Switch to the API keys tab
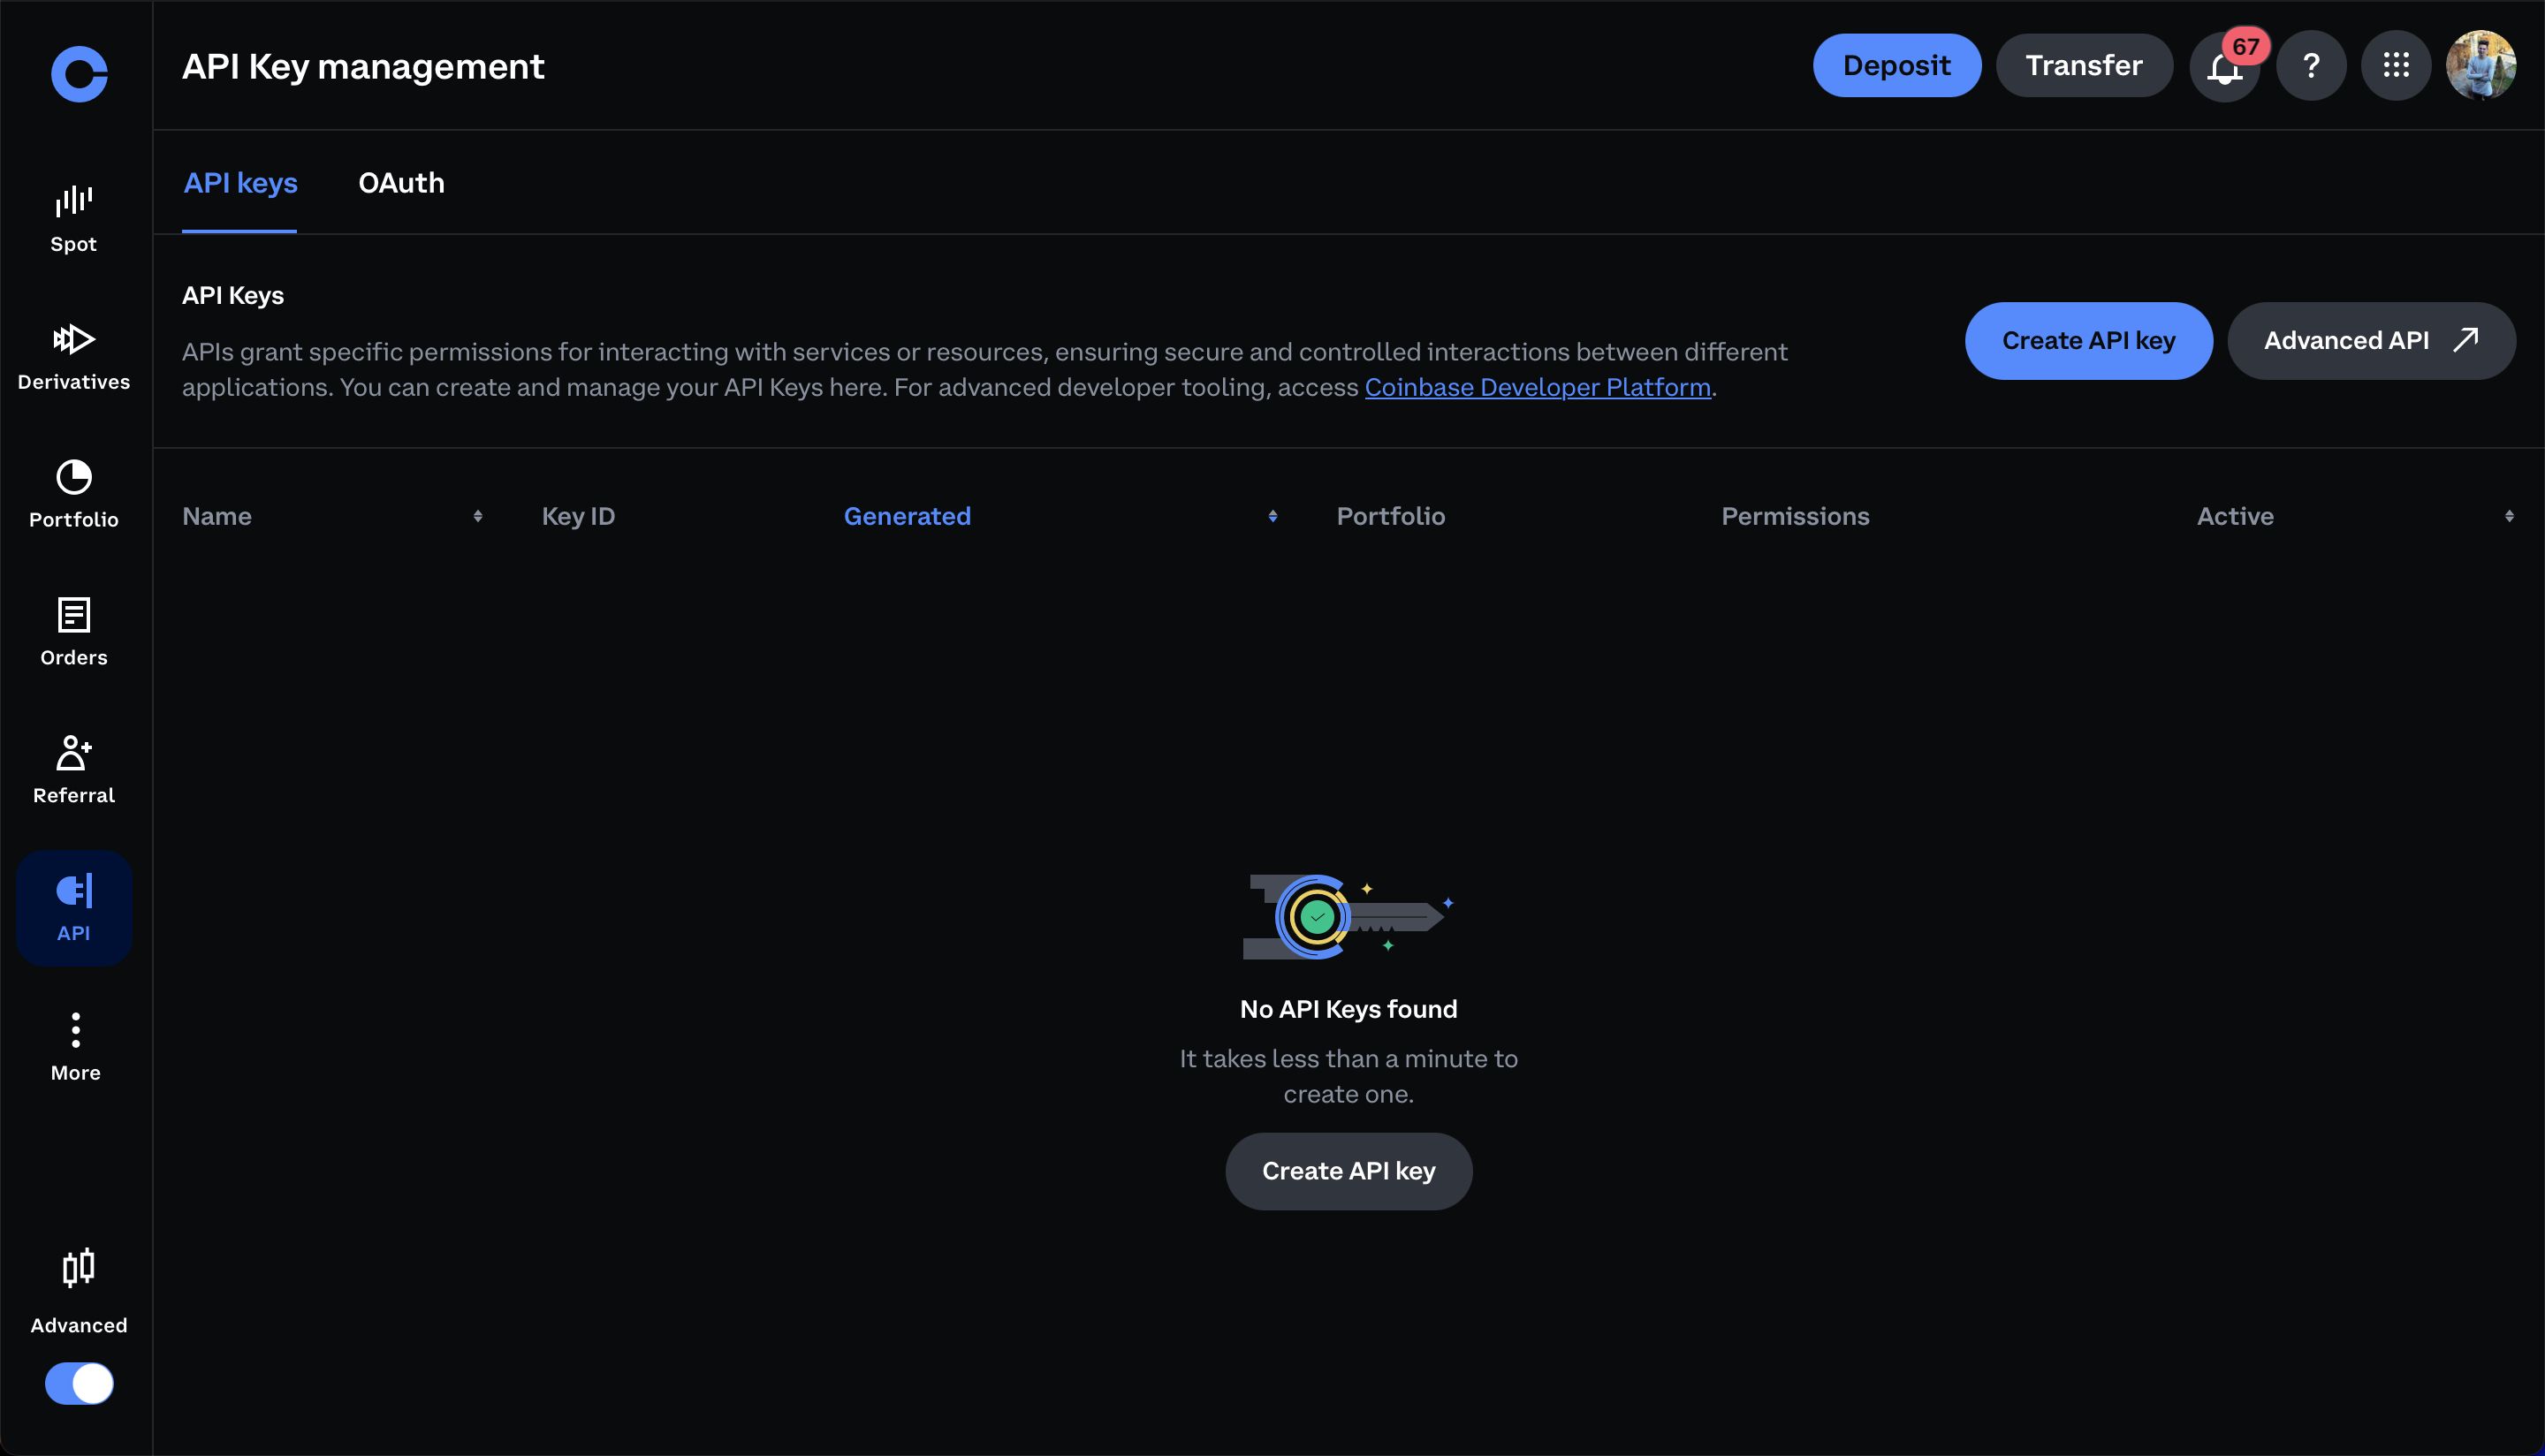 (x=240, y=183)
